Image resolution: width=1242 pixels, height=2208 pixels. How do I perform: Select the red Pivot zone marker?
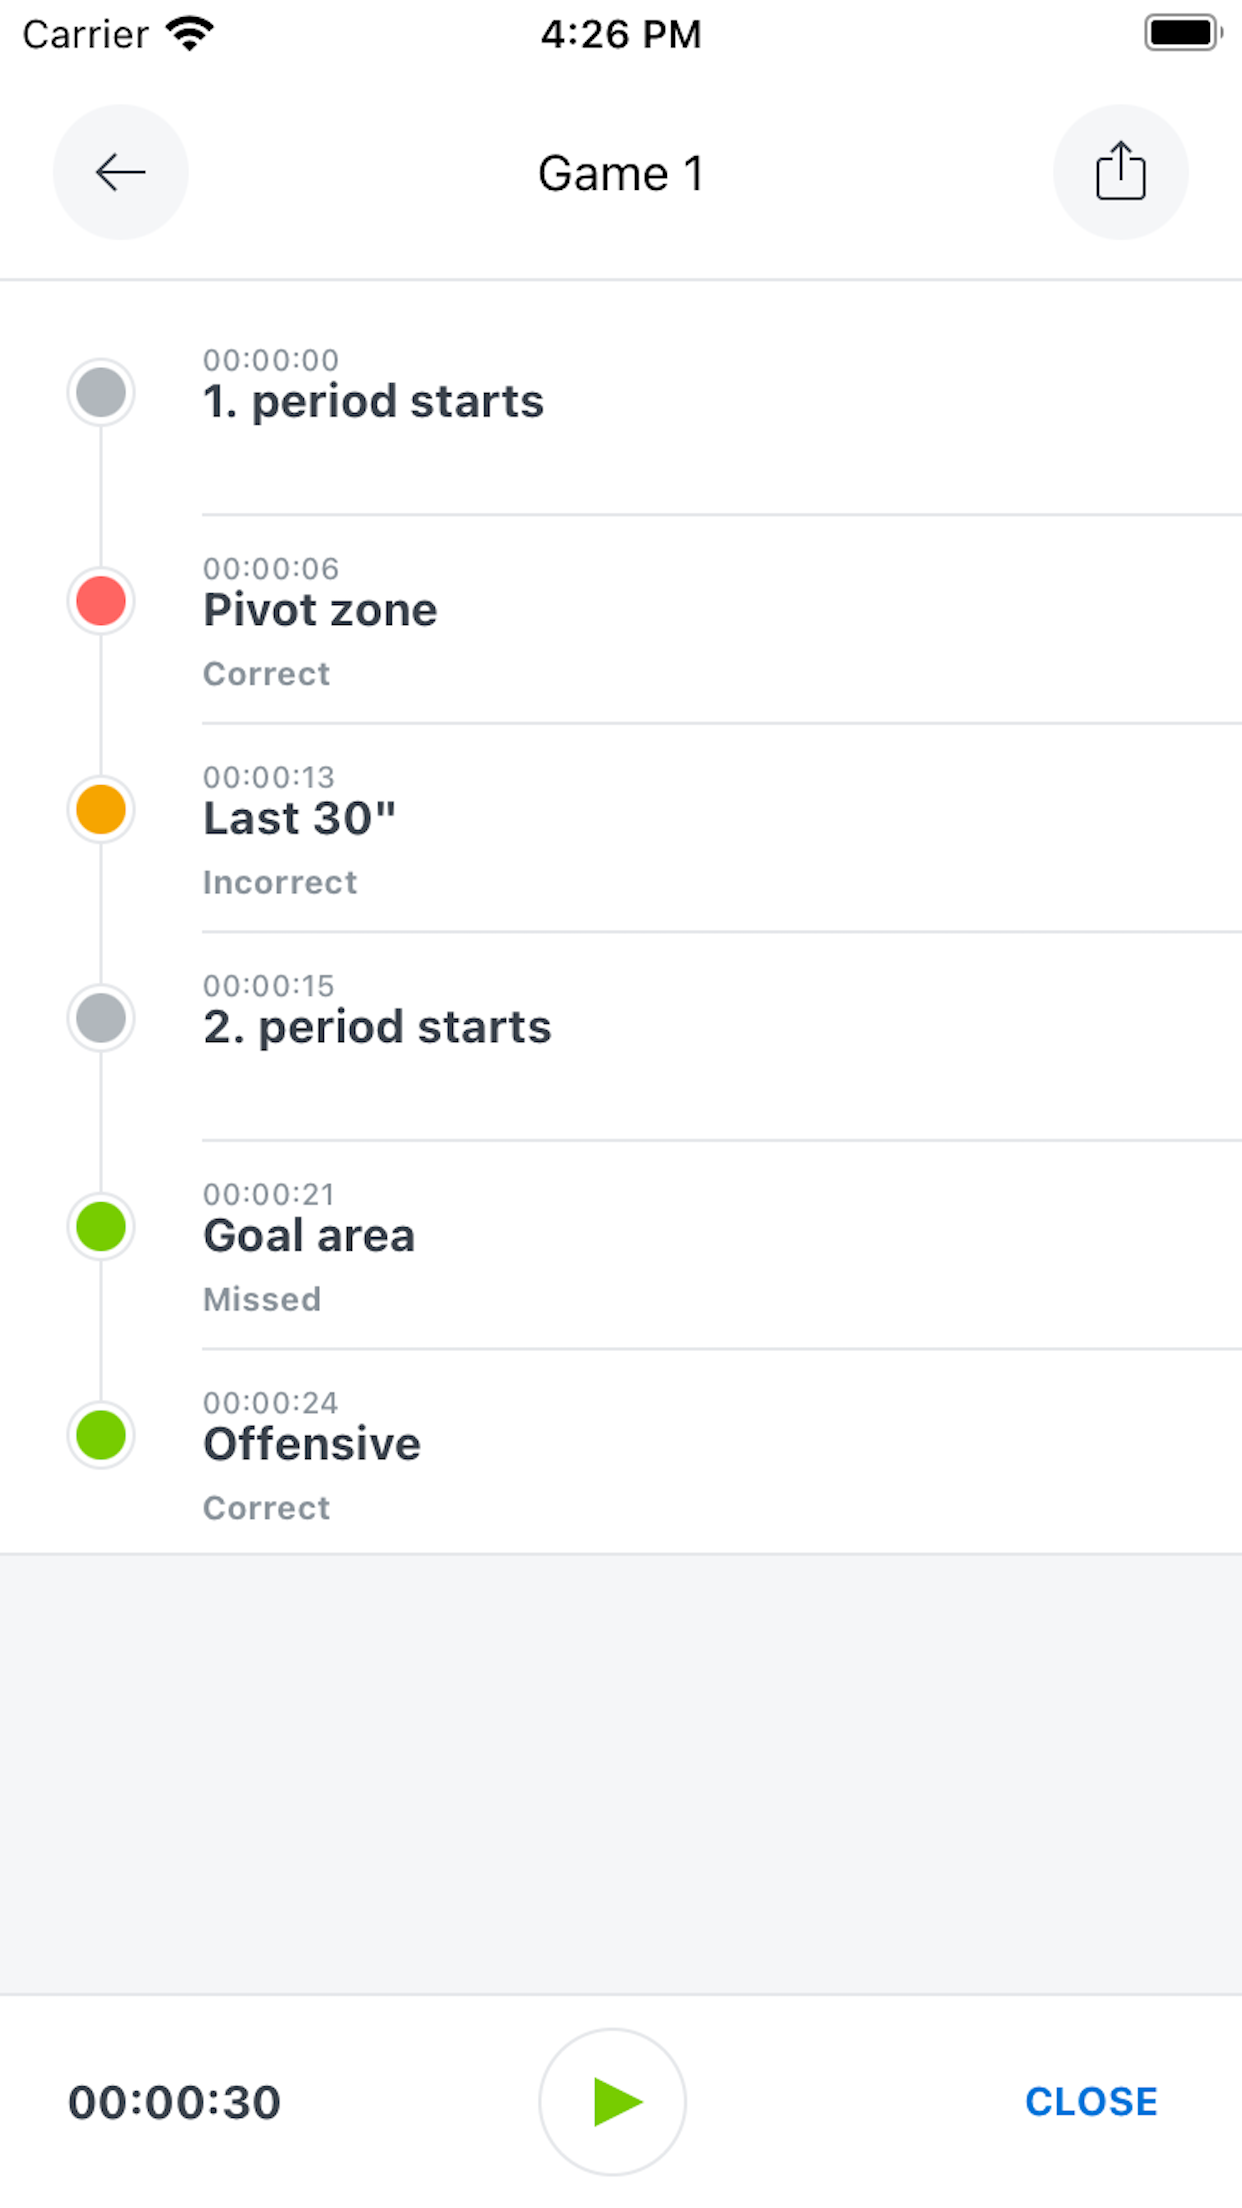[101, 601]
